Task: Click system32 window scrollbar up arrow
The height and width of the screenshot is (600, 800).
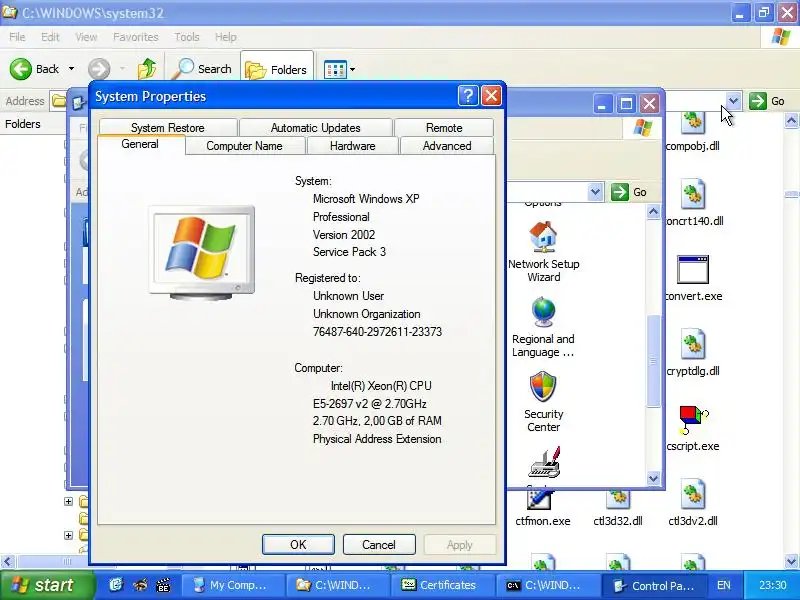Action: (791, 120)
